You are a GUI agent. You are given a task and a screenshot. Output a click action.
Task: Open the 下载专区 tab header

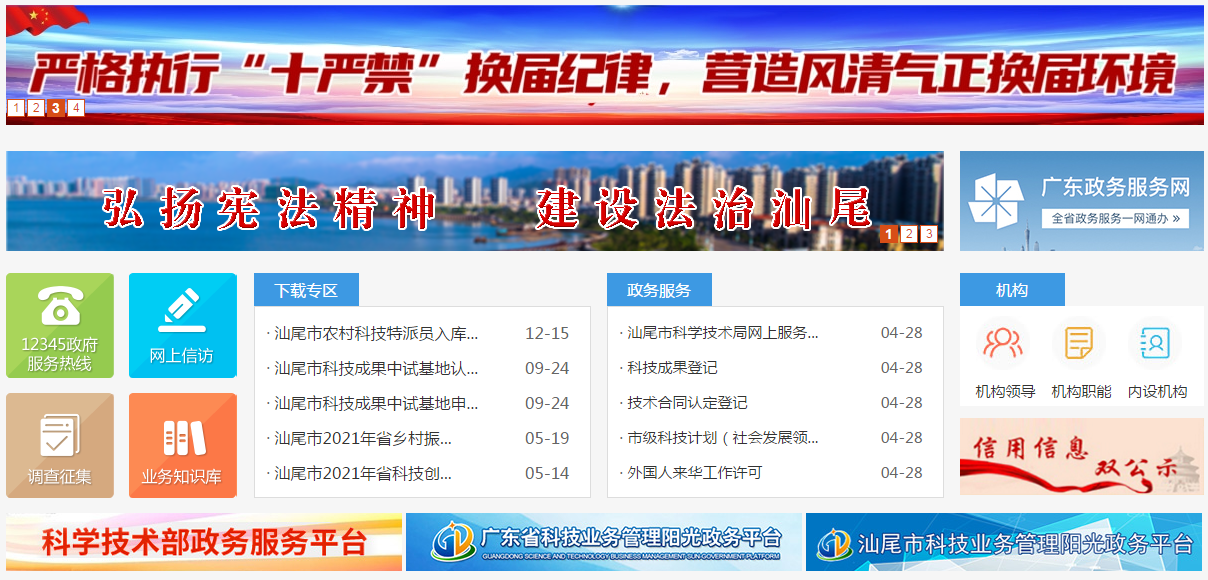[x=306, y=290]
